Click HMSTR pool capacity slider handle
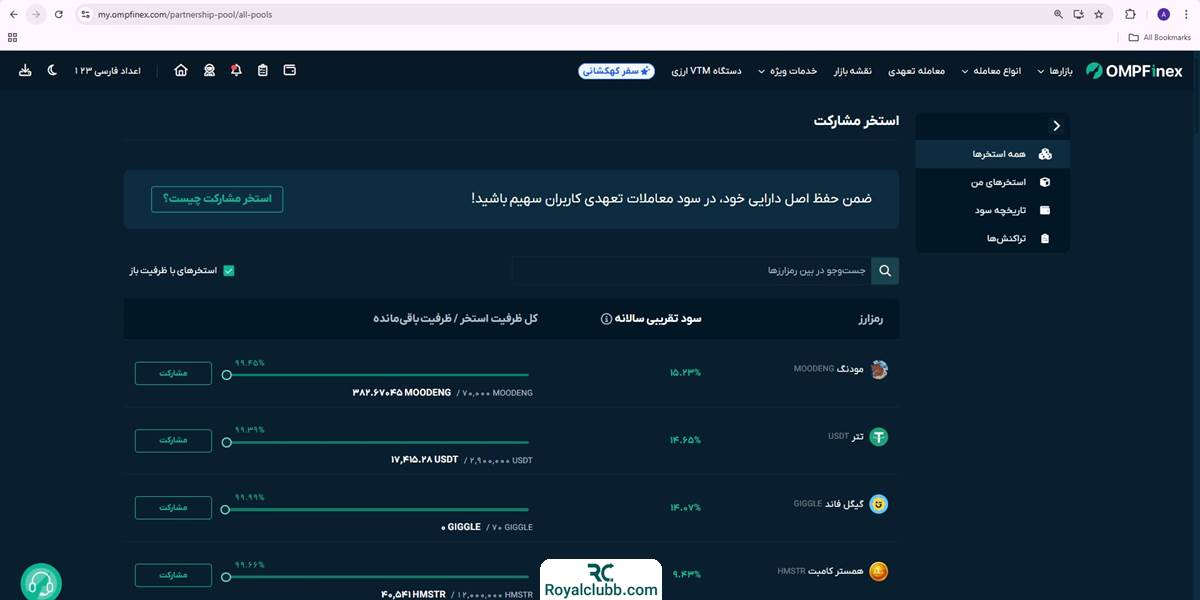 227,577
